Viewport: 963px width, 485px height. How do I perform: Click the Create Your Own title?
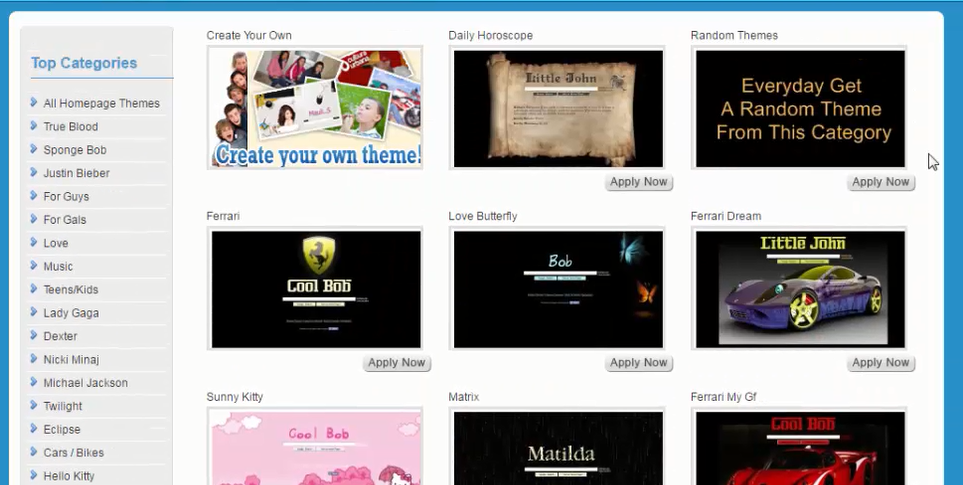pyautogui.click(x=249, y=36)
